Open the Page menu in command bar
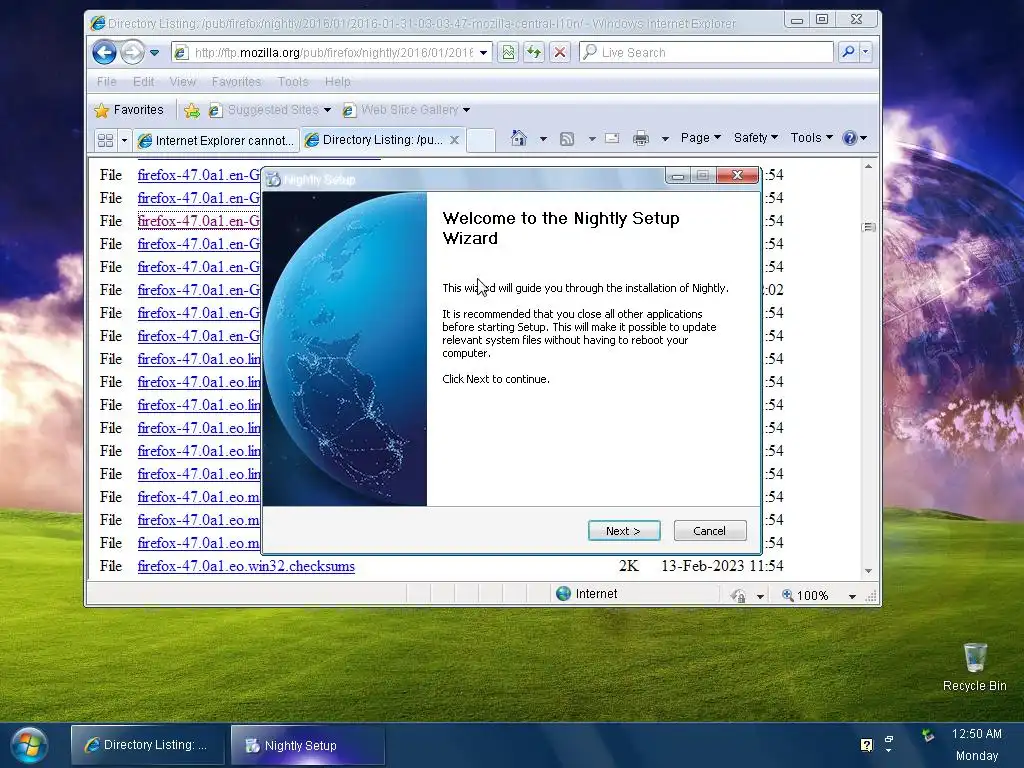 click(x=700, y=138)
